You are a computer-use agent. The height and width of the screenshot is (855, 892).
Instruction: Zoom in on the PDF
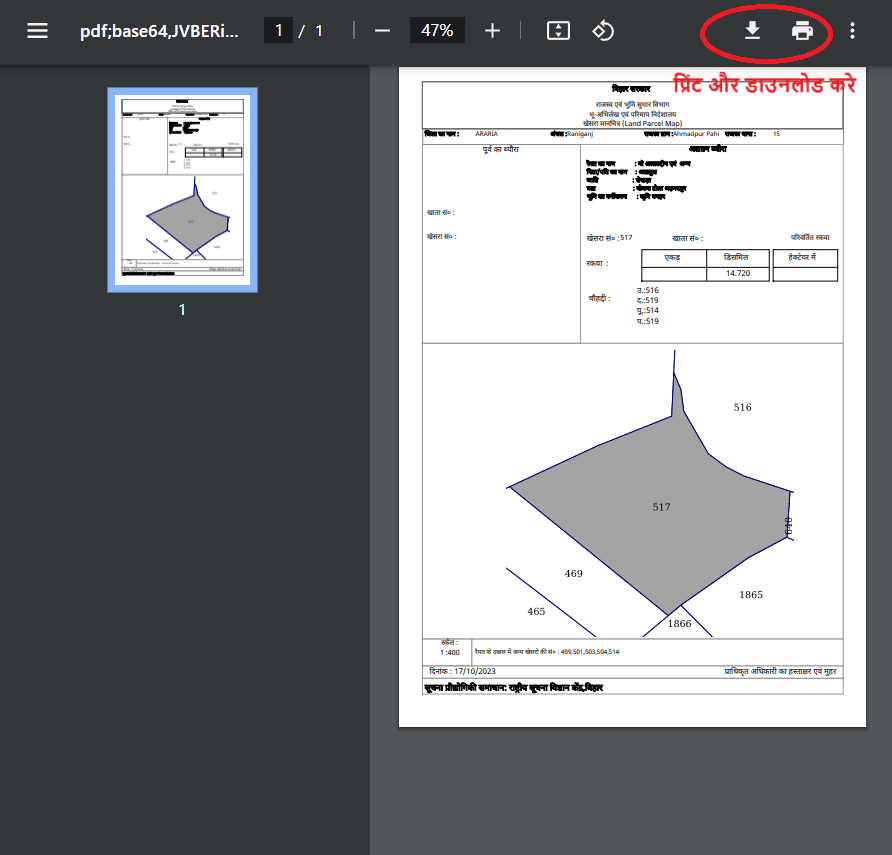pyautogui.click(x=492, y=30)
